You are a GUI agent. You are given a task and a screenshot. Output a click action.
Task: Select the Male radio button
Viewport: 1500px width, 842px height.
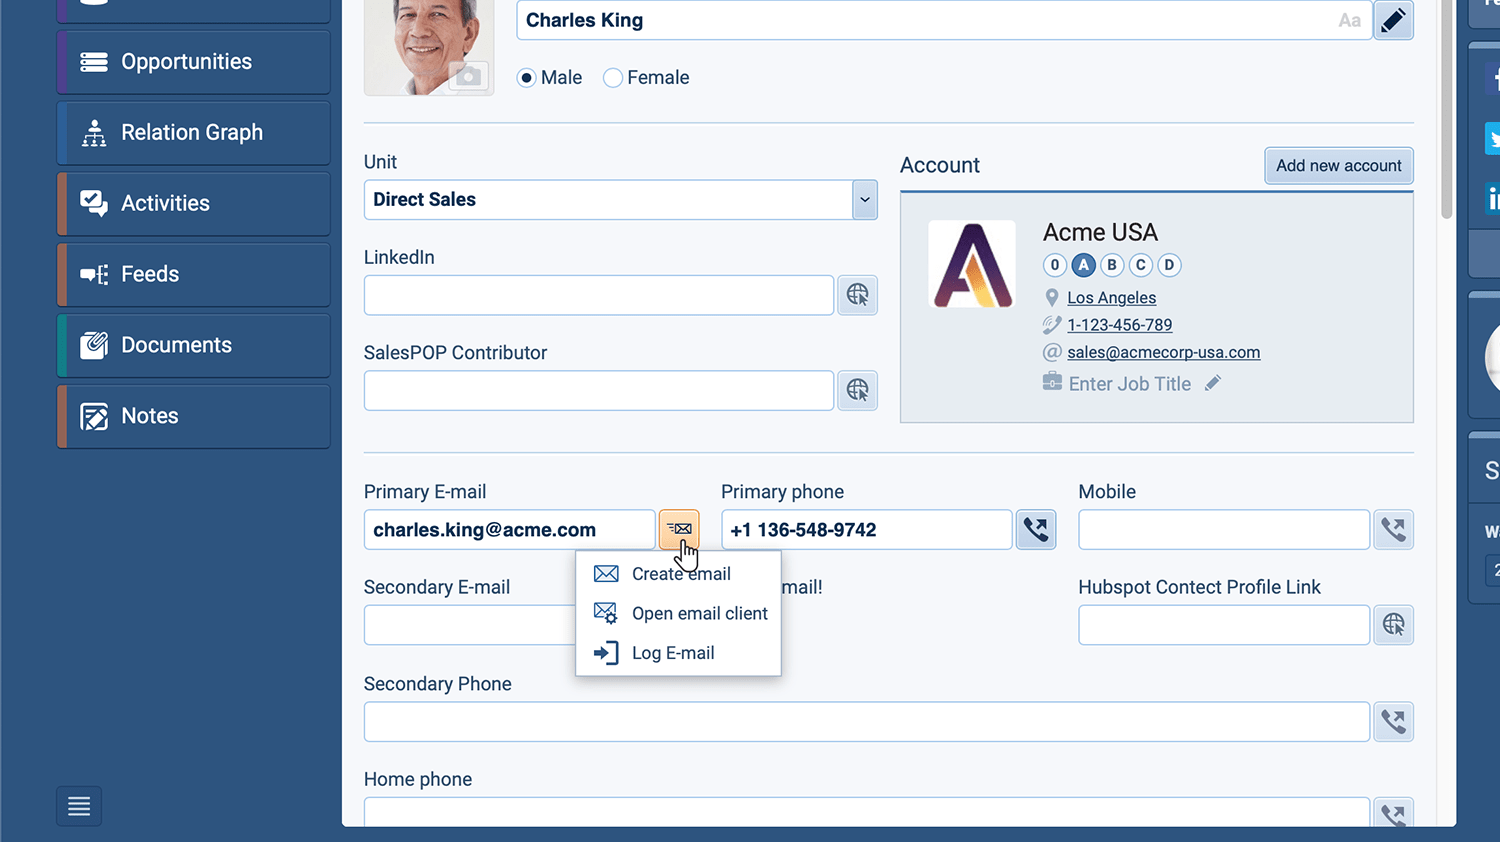[x=527, y=78]
